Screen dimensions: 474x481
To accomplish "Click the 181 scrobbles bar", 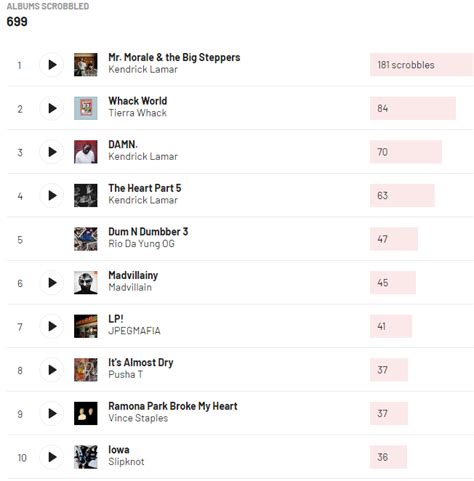I will coord(422,65).
